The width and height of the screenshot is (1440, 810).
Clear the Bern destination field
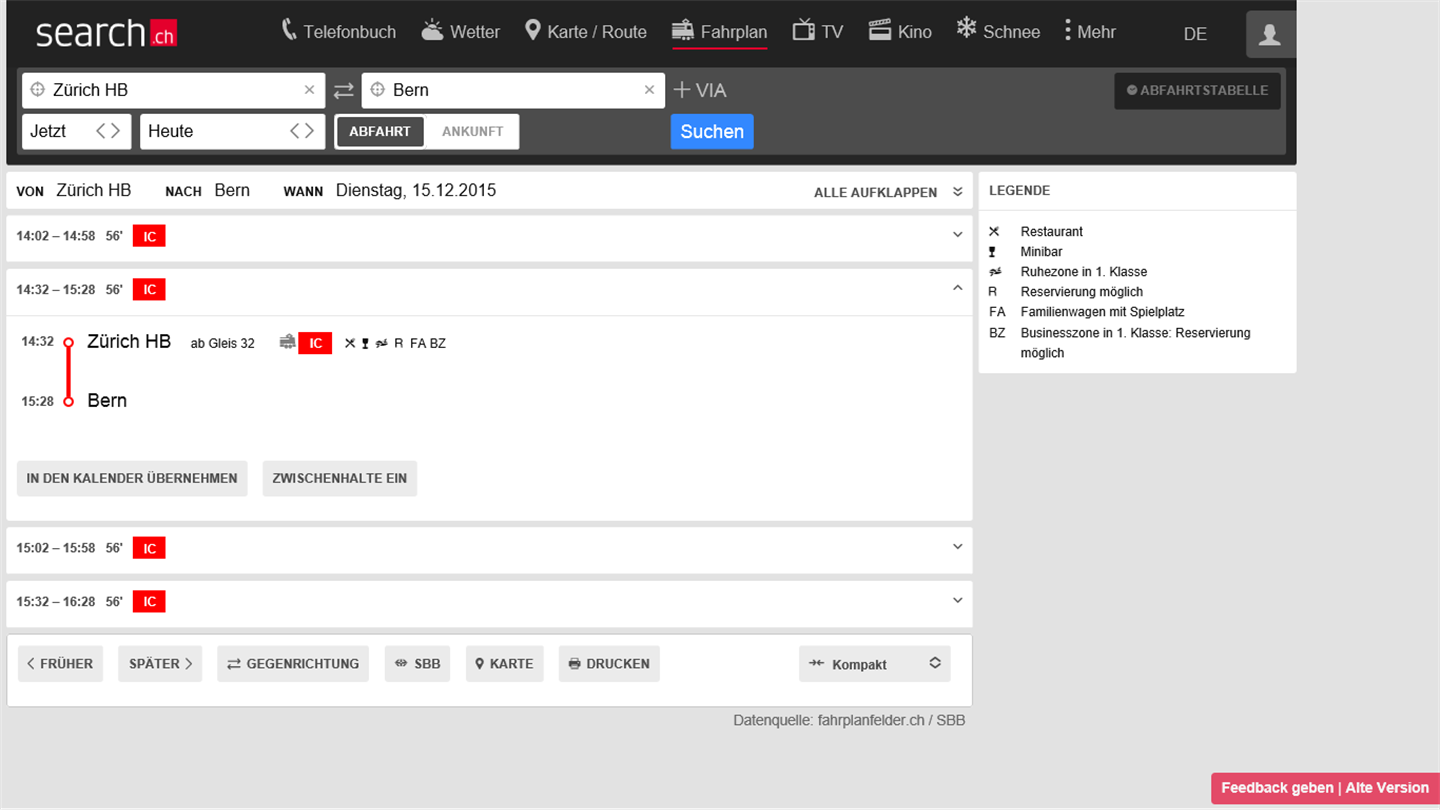pyautogui.click(x=649, y=90)
